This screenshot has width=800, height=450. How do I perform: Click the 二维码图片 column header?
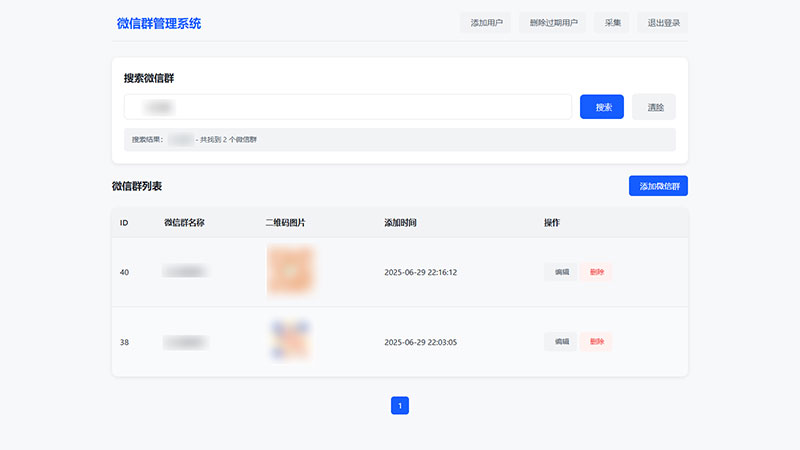285,222
